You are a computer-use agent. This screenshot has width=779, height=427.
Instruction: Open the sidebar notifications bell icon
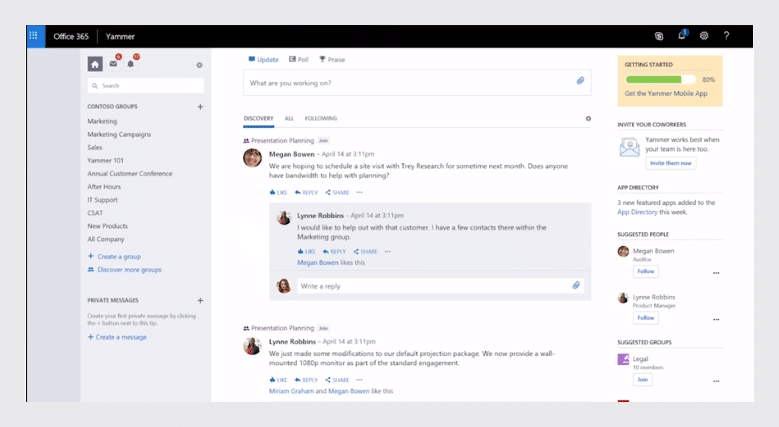point(131,64)
